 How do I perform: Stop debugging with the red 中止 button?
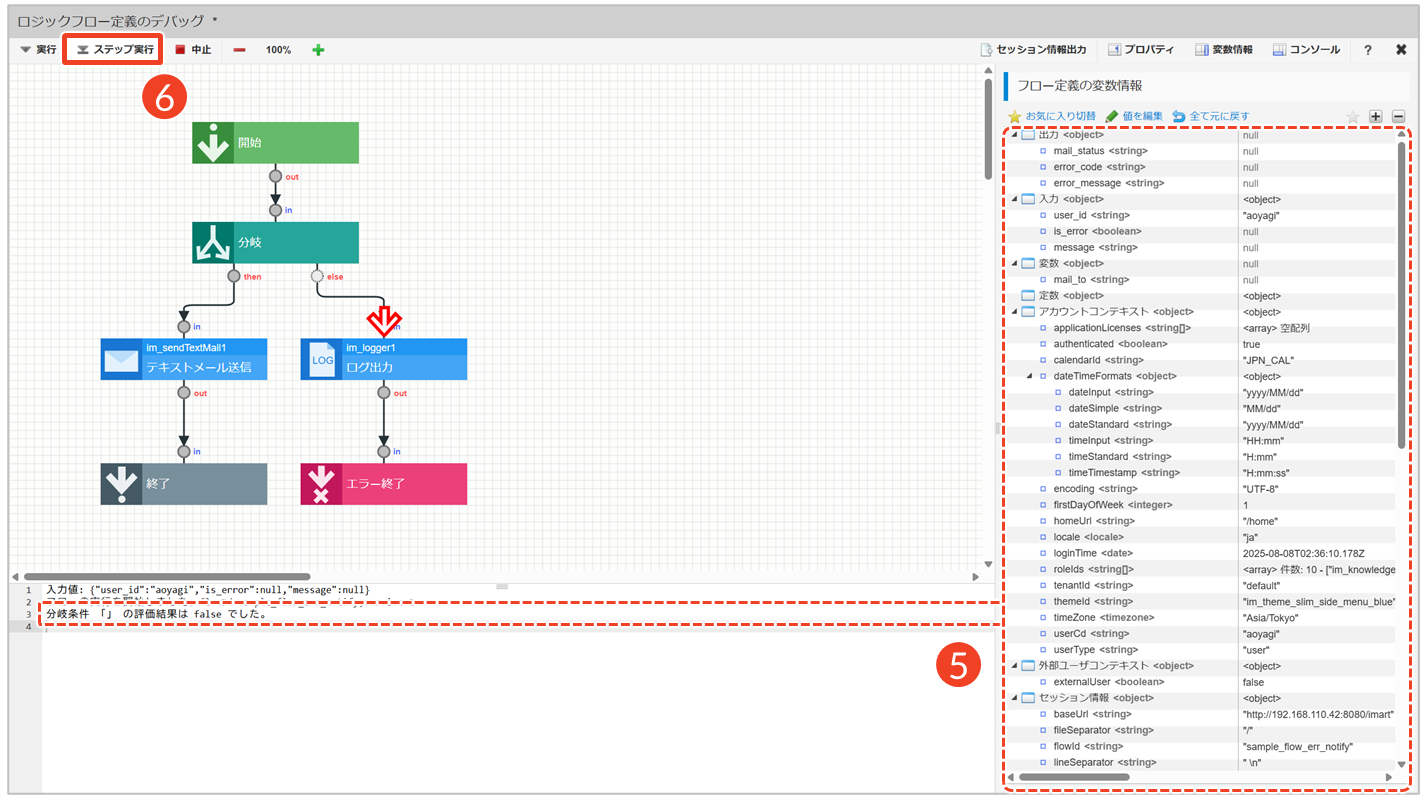coord(193,49)
